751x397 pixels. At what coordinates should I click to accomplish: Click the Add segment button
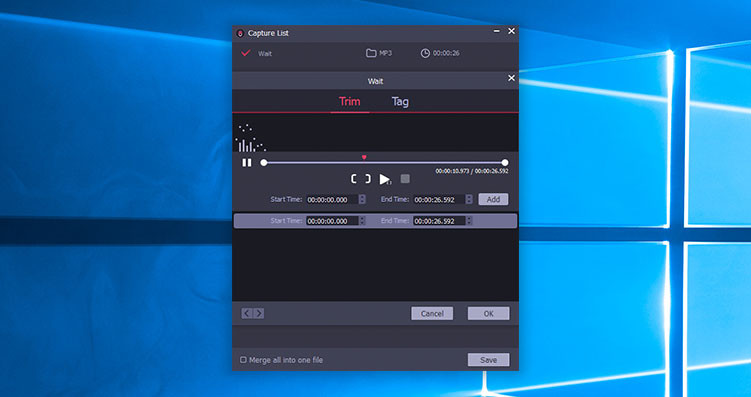pos(493,200)
